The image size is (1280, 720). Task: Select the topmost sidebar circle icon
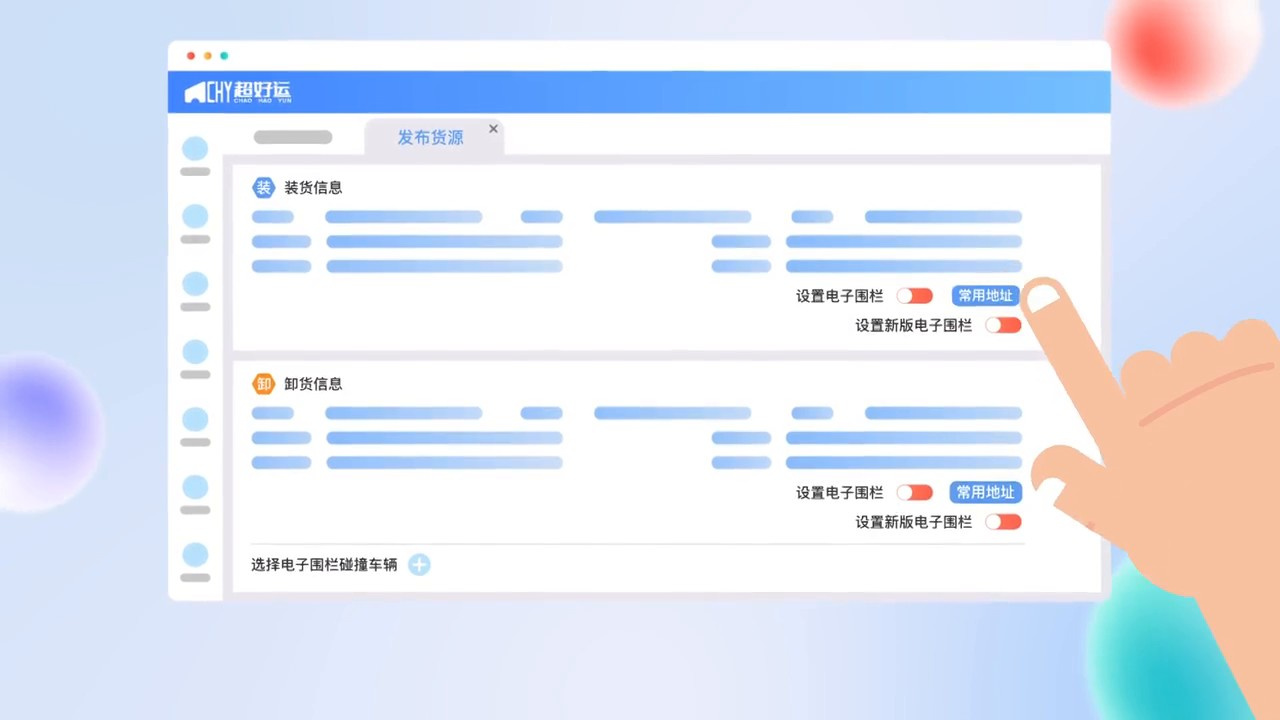[195, 149]
